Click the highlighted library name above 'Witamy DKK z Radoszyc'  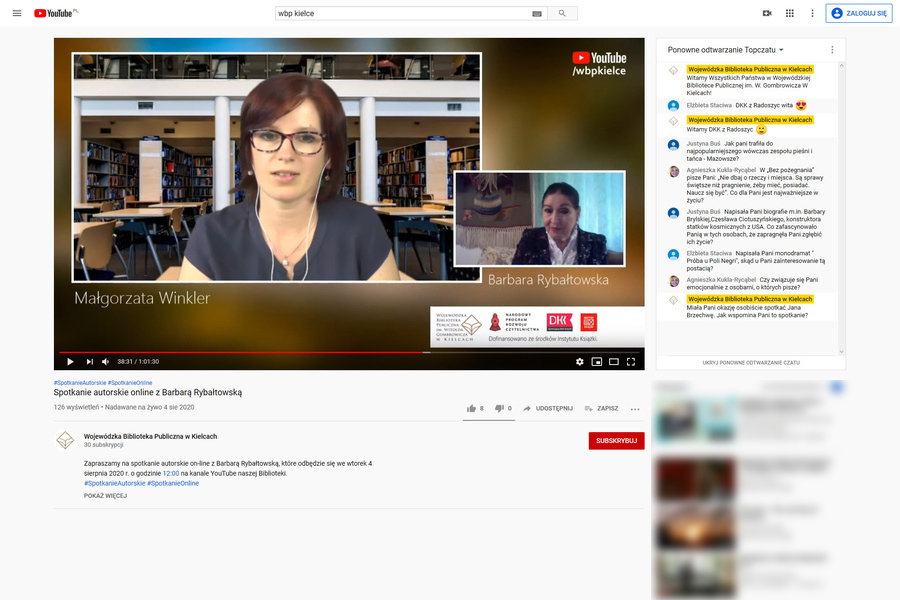(750, 120)
